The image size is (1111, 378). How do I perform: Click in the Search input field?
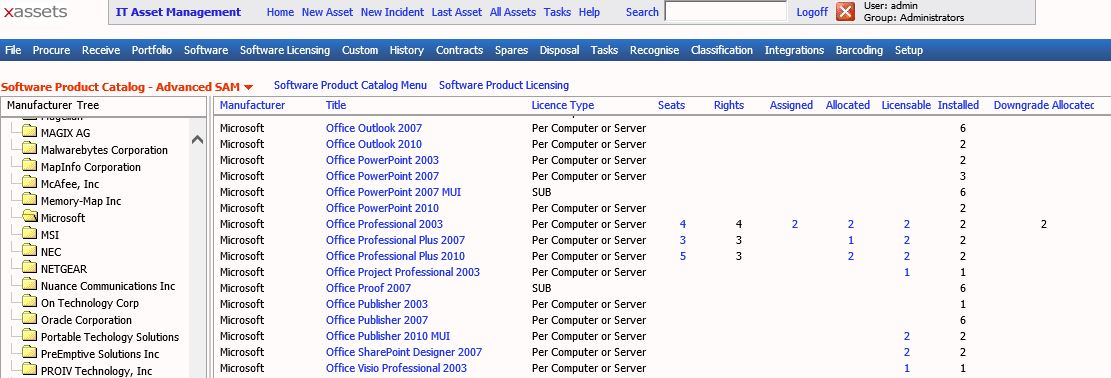pyautogui.click(x=726, y=11)
